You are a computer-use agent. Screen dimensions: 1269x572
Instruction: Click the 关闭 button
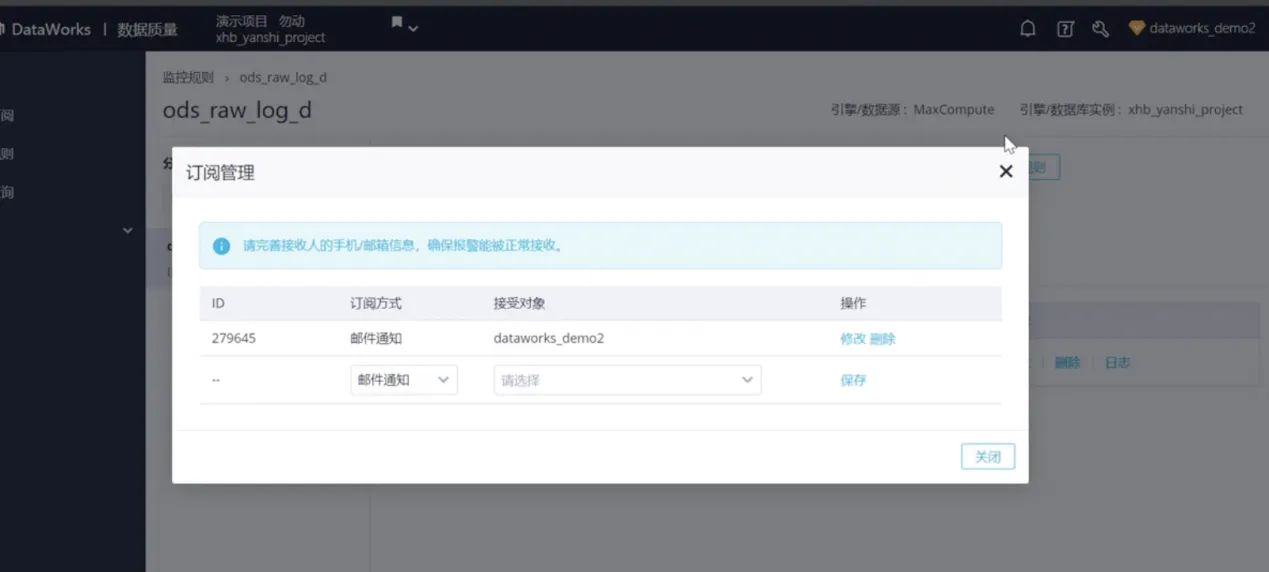coord(988,456)
